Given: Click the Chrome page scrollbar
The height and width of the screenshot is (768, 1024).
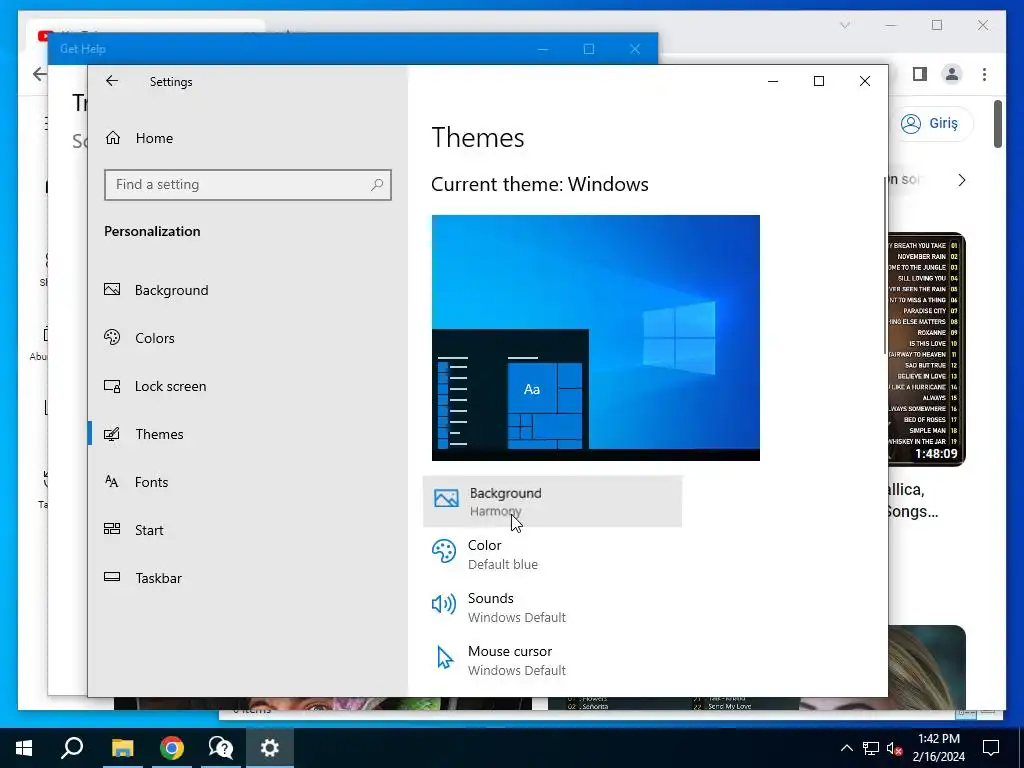Looking at the screenshot, I should [x=998, y=124].
